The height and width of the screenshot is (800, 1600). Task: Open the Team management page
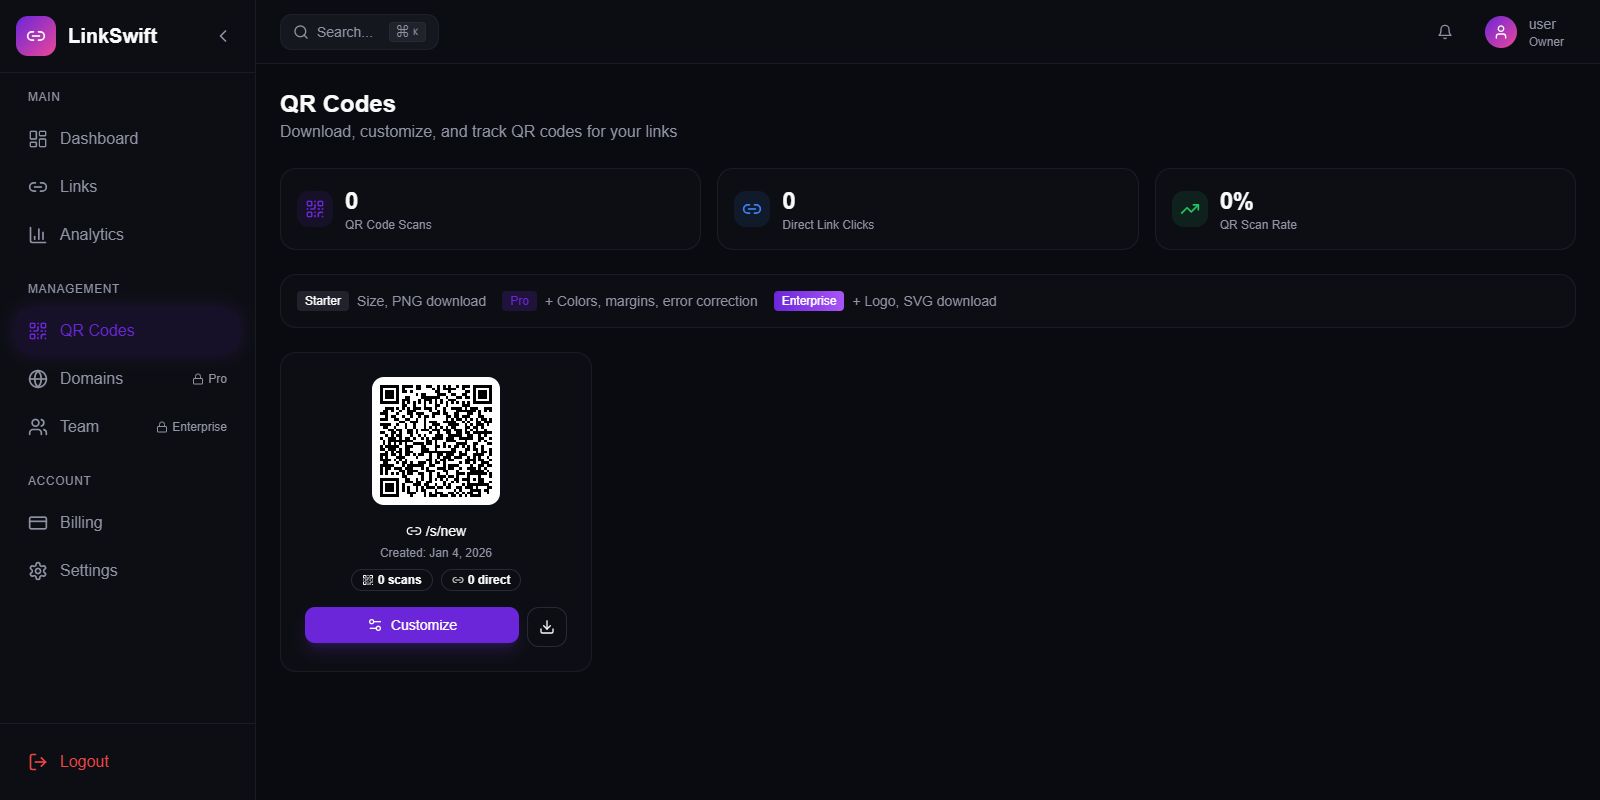[79, 426]
